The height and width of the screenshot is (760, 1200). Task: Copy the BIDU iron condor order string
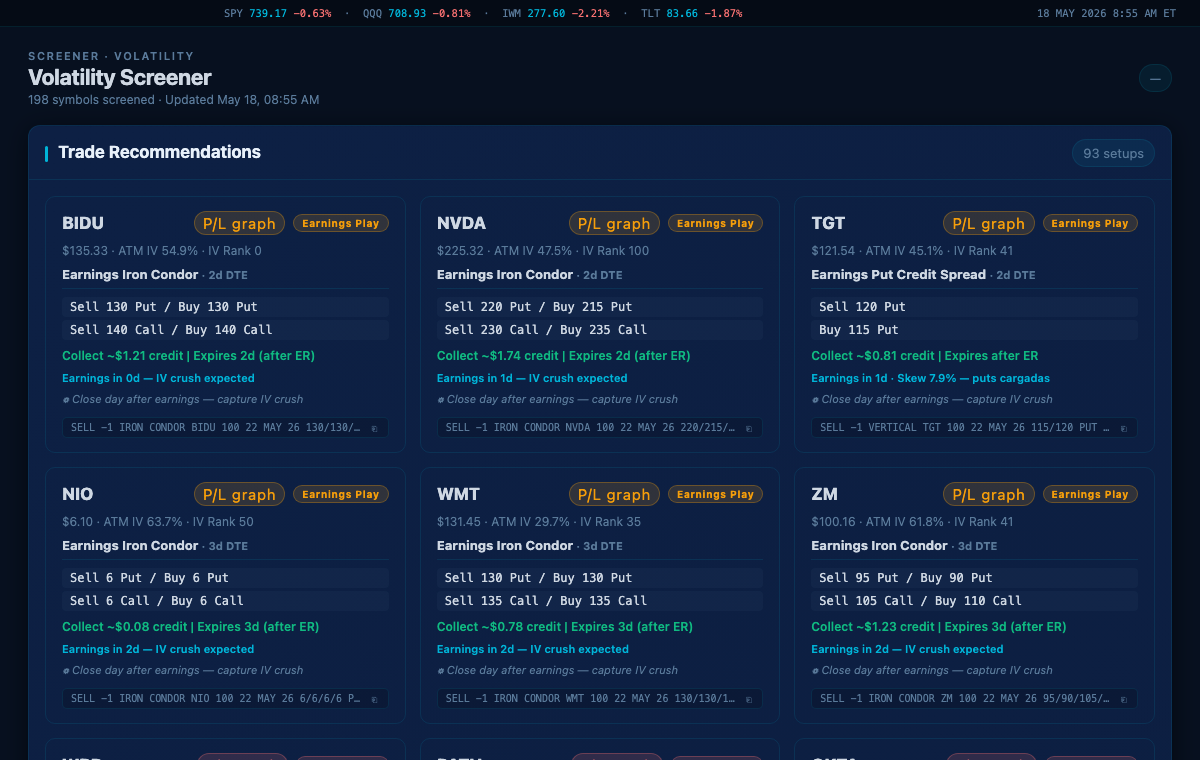(x=374, y=428)
